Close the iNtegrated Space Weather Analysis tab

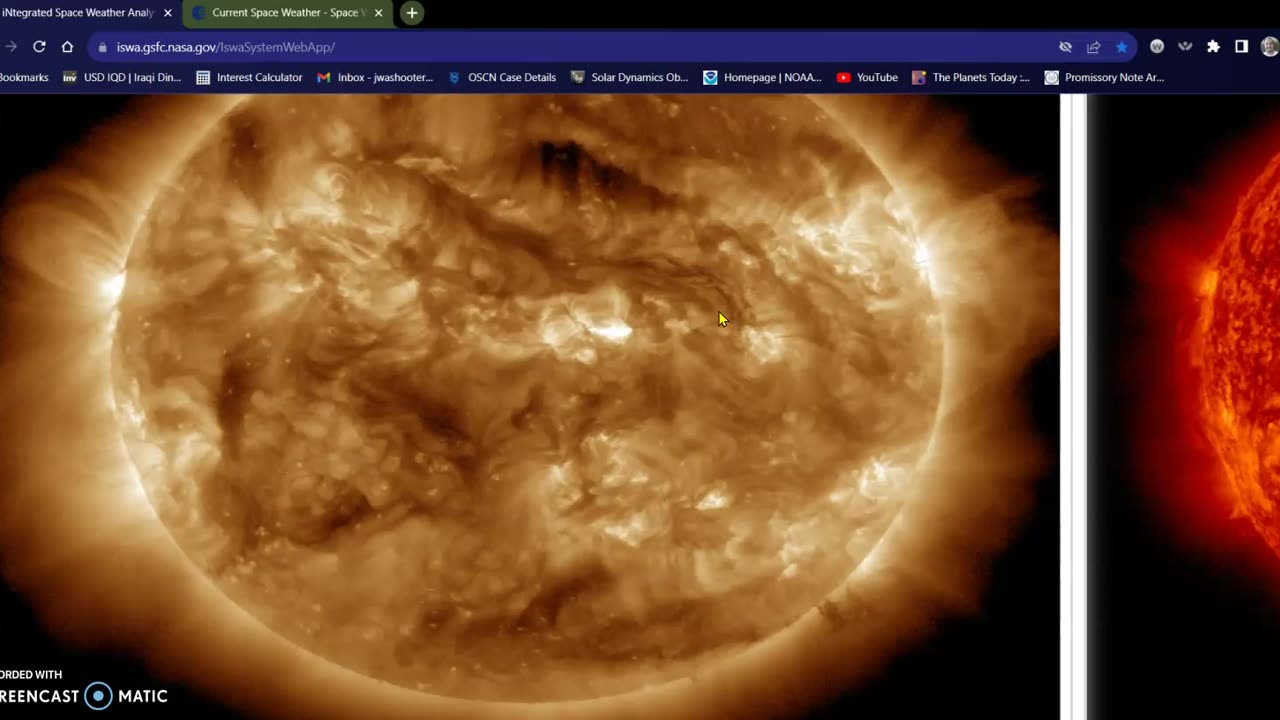point(168,13)
